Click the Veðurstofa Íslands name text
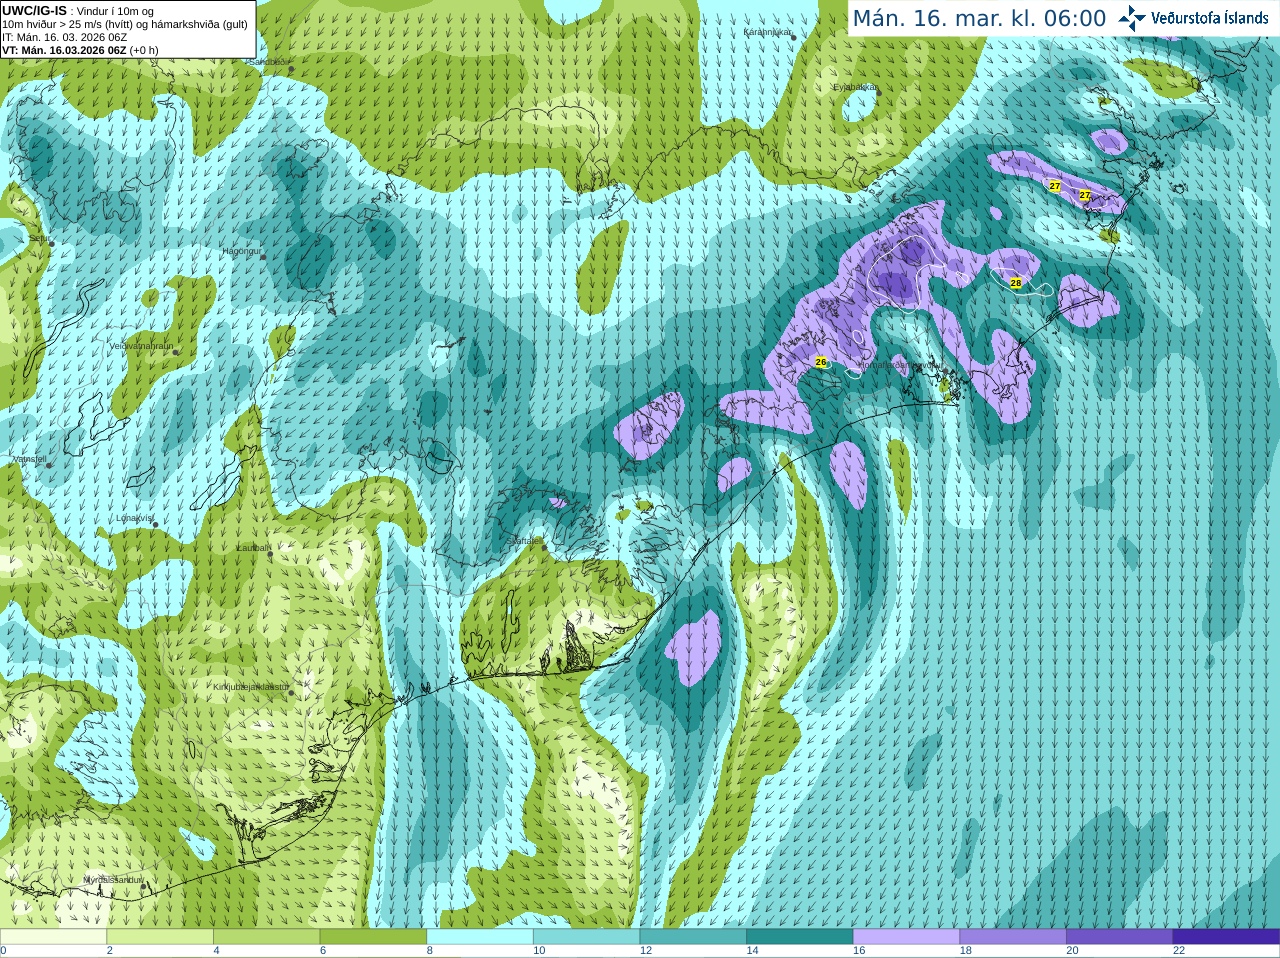This screenshot has width=1280, height=958. pos(1210,18)
